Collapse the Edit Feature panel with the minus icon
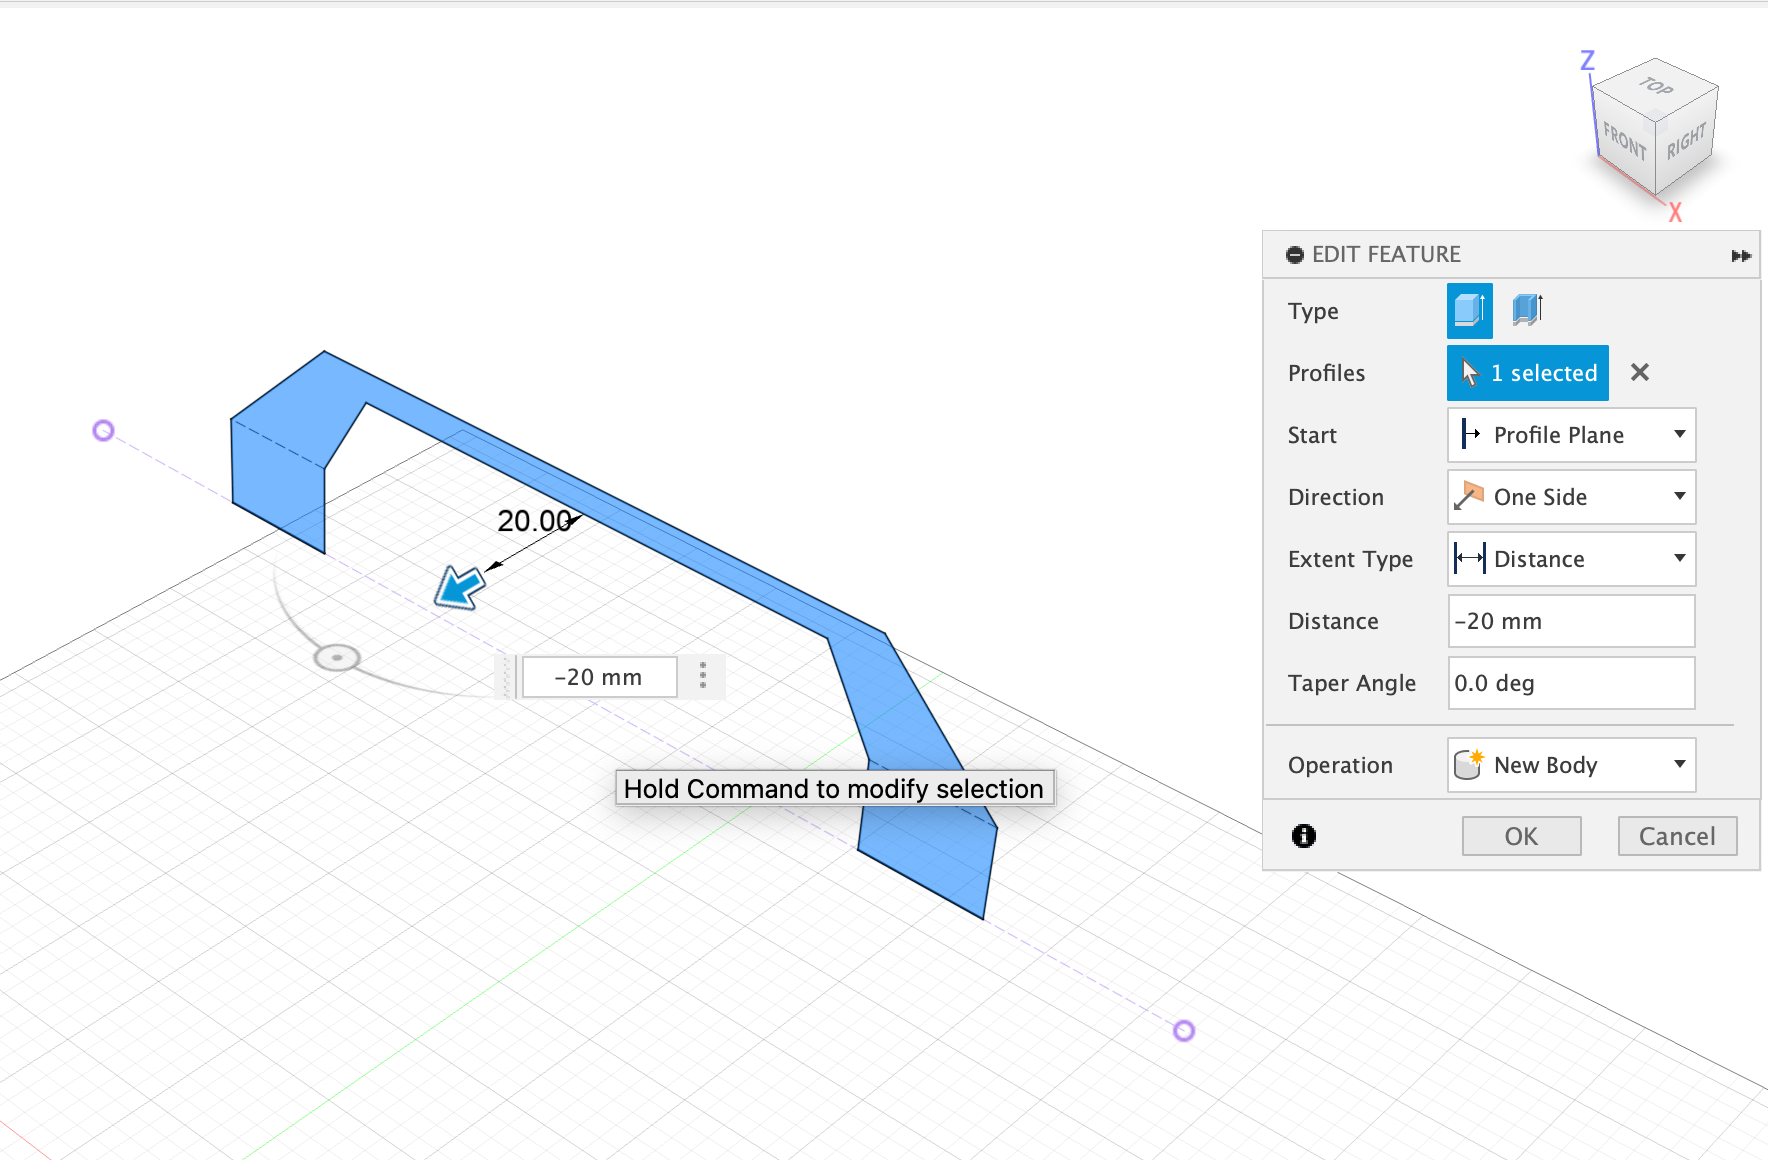This screenshot has width=1768, height=1160. click(1295, 255)
